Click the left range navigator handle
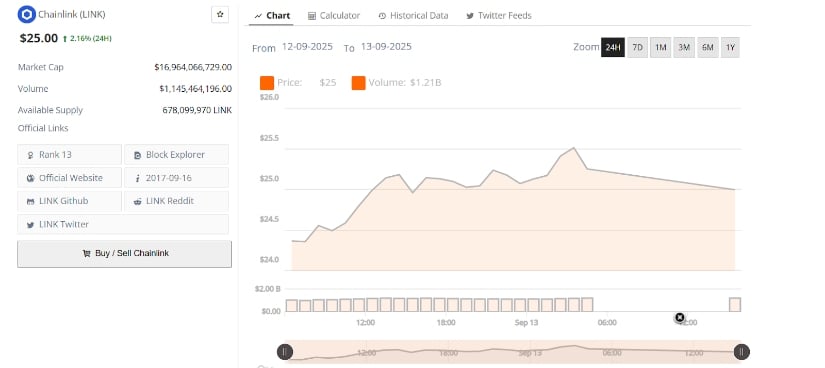 pos(285,352)
